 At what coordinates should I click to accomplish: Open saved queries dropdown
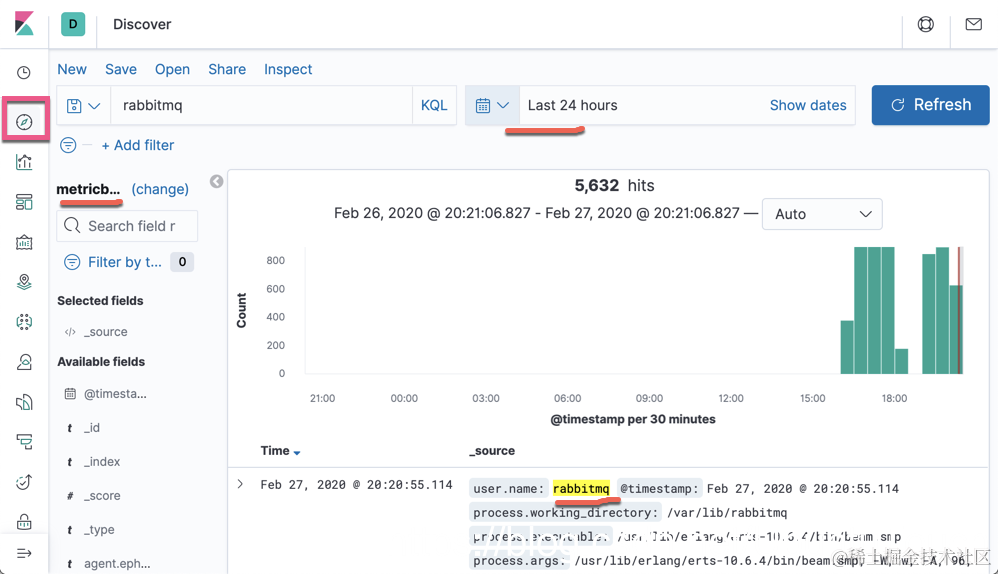point(84,106)
